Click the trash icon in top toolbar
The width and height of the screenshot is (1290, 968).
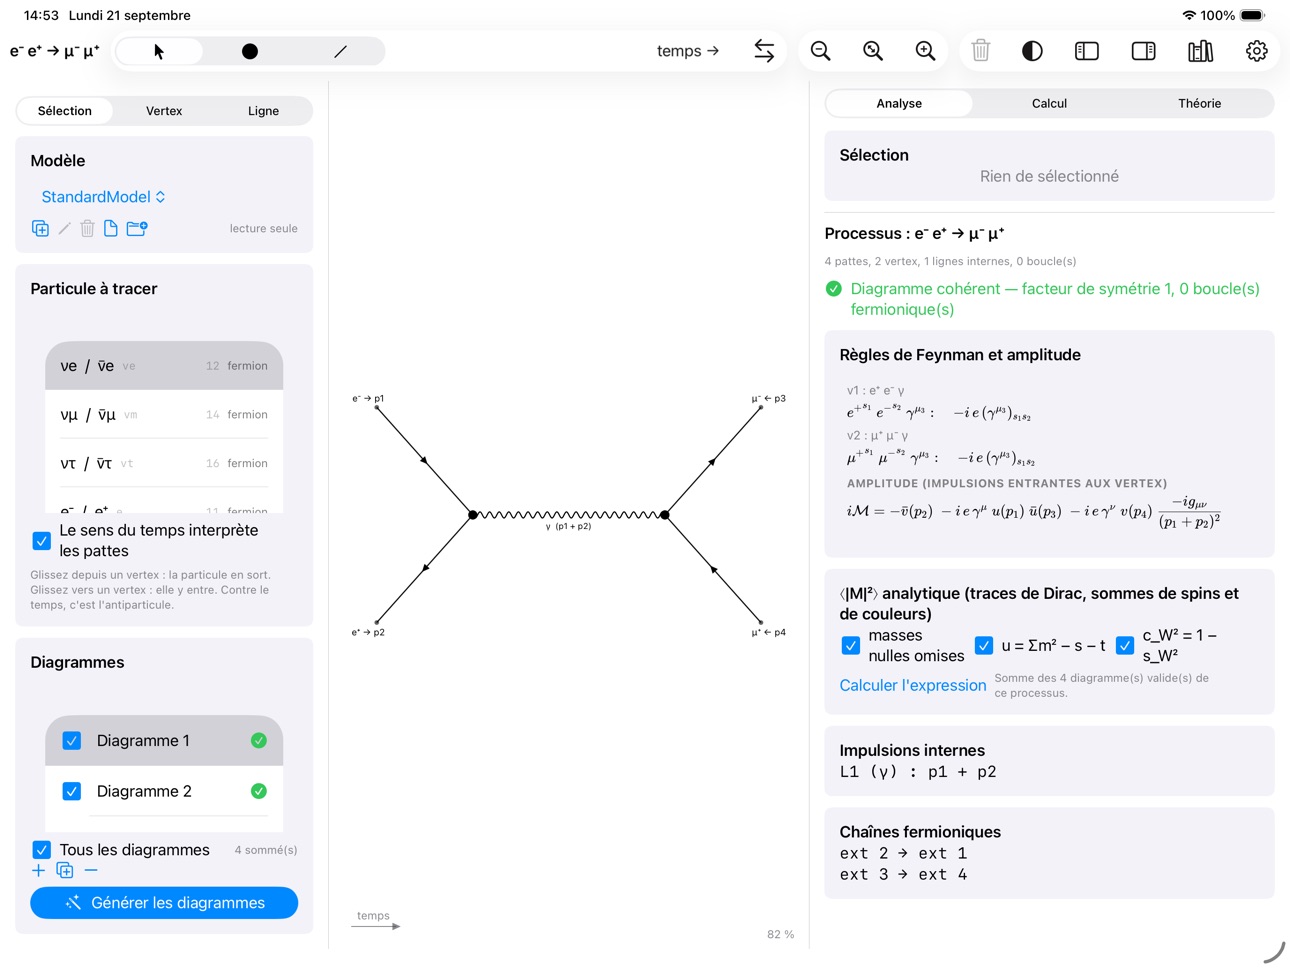point(981,51)
